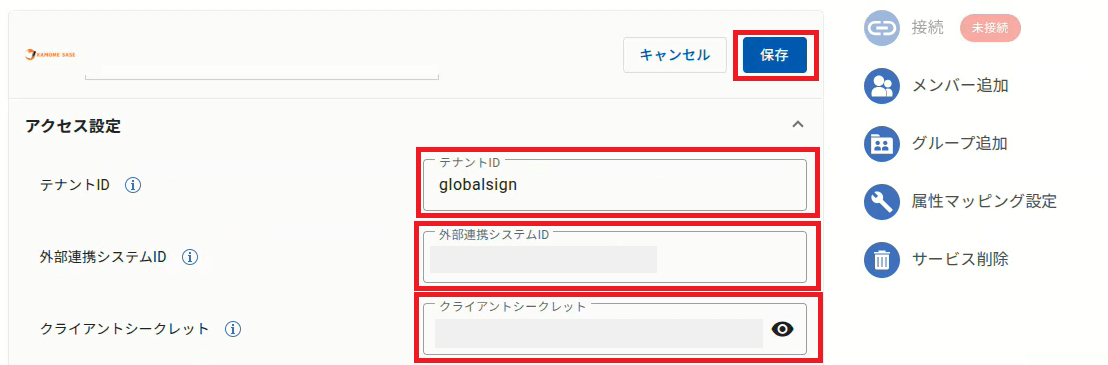Open グループ追加 text link
This screenshot has width=1108, height=365.
click(x=960, y=144)
